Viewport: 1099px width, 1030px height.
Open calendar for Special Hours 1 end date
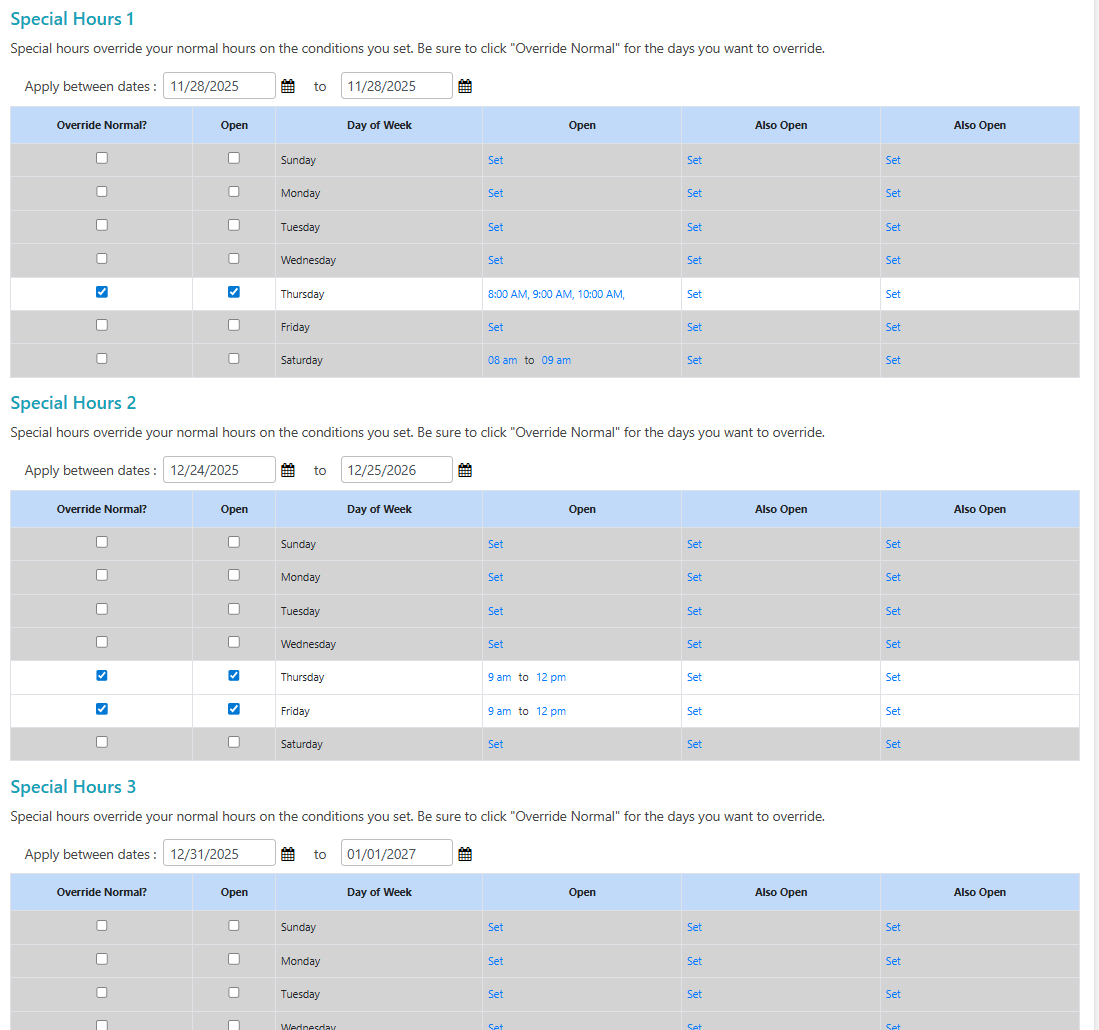pos(465,86)
